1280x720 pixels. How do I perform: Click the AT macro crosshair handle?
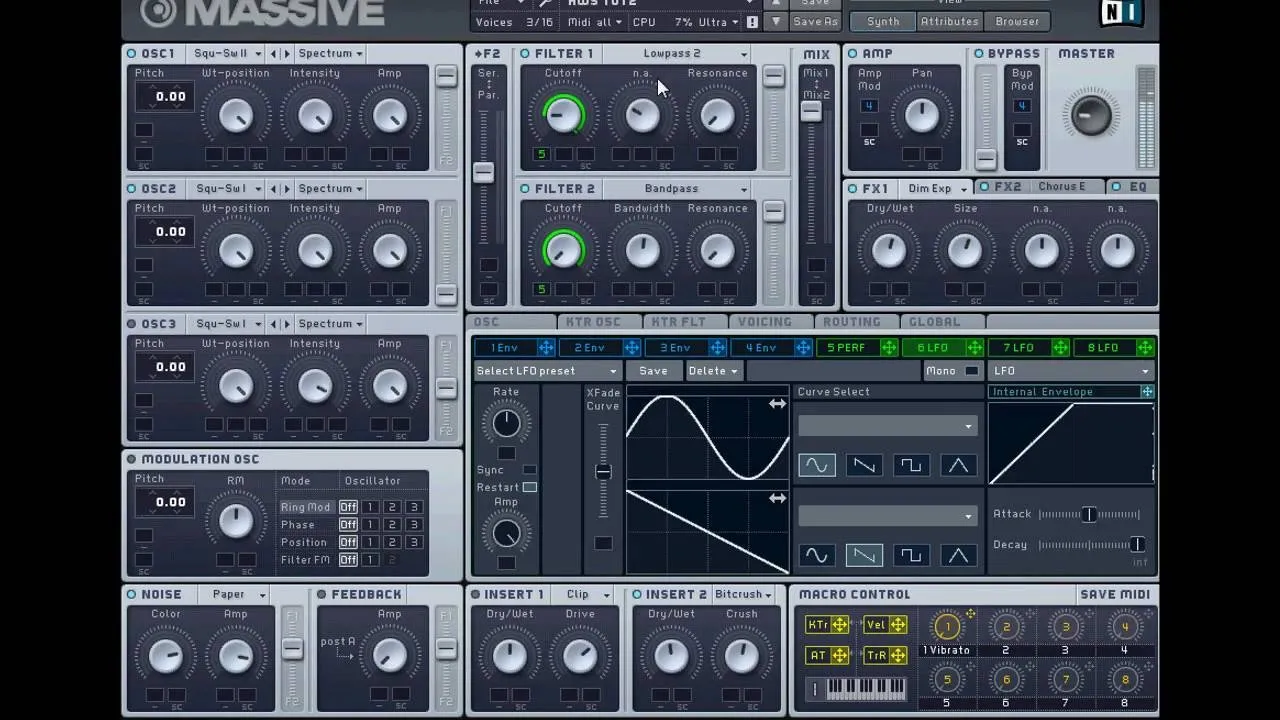pyautogui.click(x=840, y=655)
